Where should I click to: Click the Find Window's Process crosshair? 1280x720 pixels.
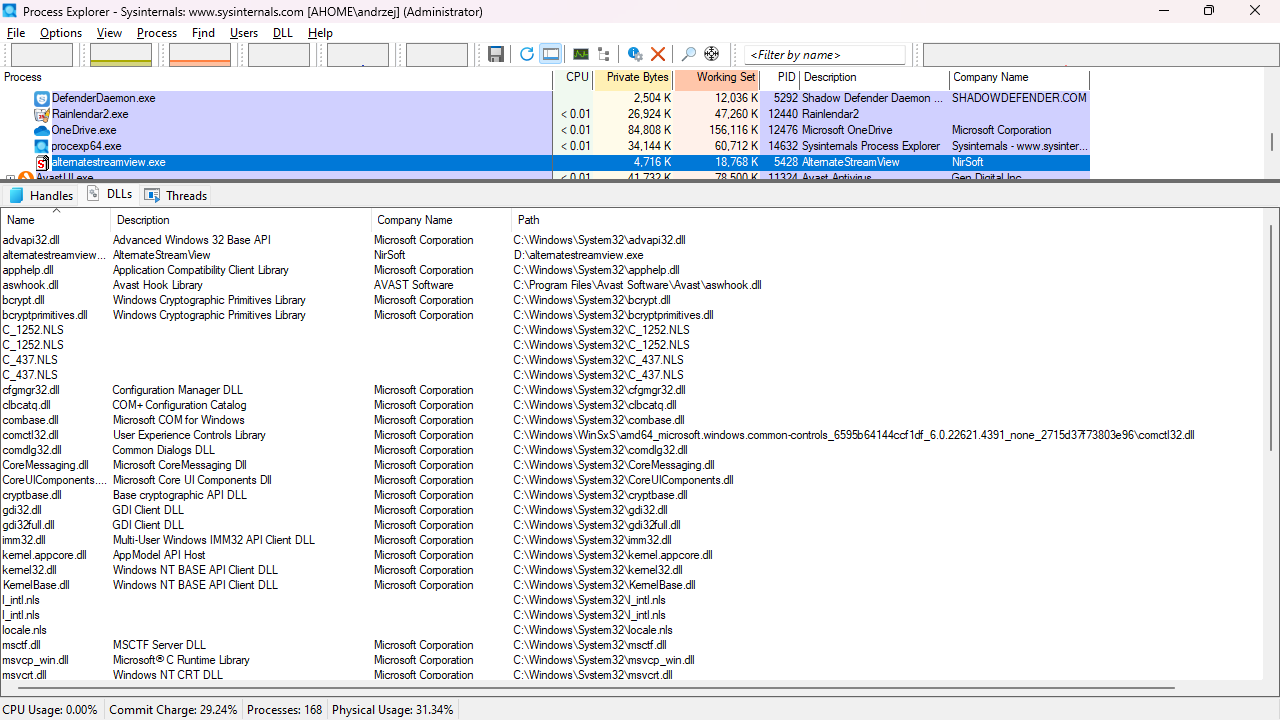tap(712, 54)
